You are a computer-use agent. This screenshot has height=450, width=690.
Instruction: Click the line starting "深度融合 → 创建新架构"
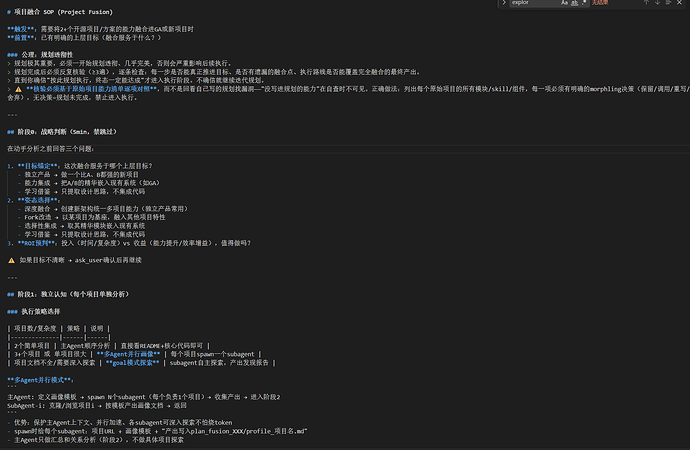tap(106, 209)
